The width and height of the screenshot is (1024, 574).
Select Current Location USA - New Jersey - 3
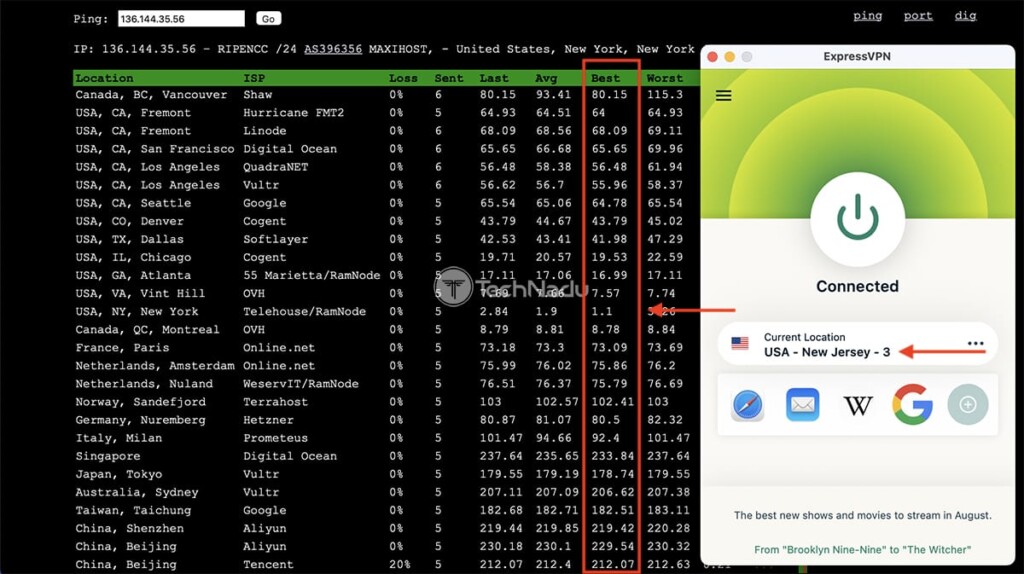[857, 344]
